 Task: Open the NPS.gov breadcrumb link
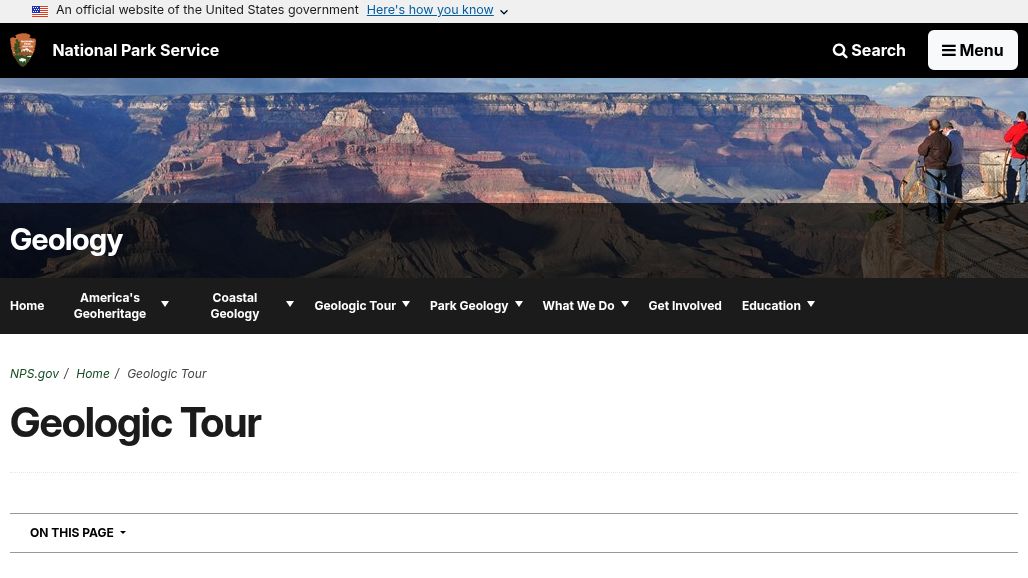(x=34, y=373)
